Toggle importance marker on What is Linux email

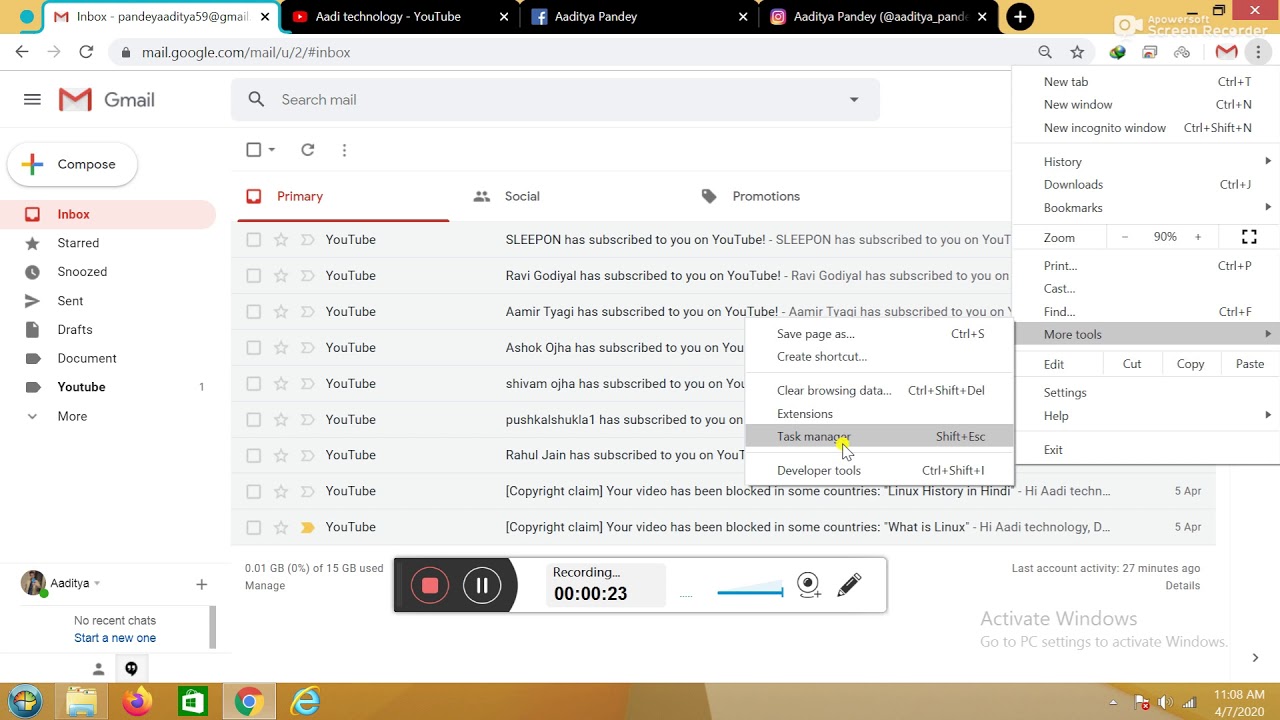tap(307, 527)
